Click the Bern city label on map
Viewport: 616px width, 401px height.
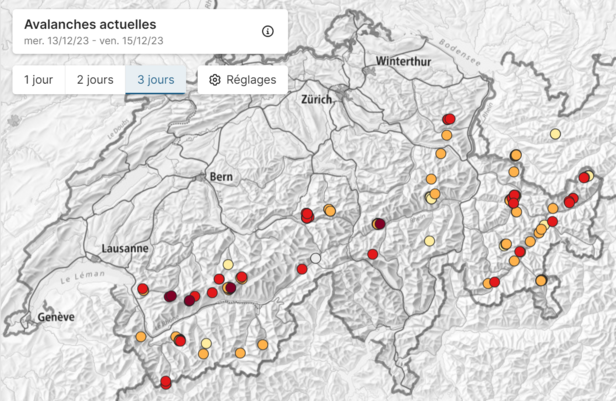[221, 176]
